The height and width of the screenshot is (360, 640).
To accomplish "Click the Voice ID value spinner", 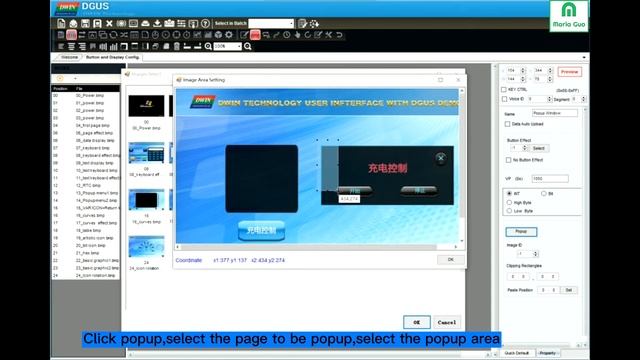I will [x=549, y=99].
